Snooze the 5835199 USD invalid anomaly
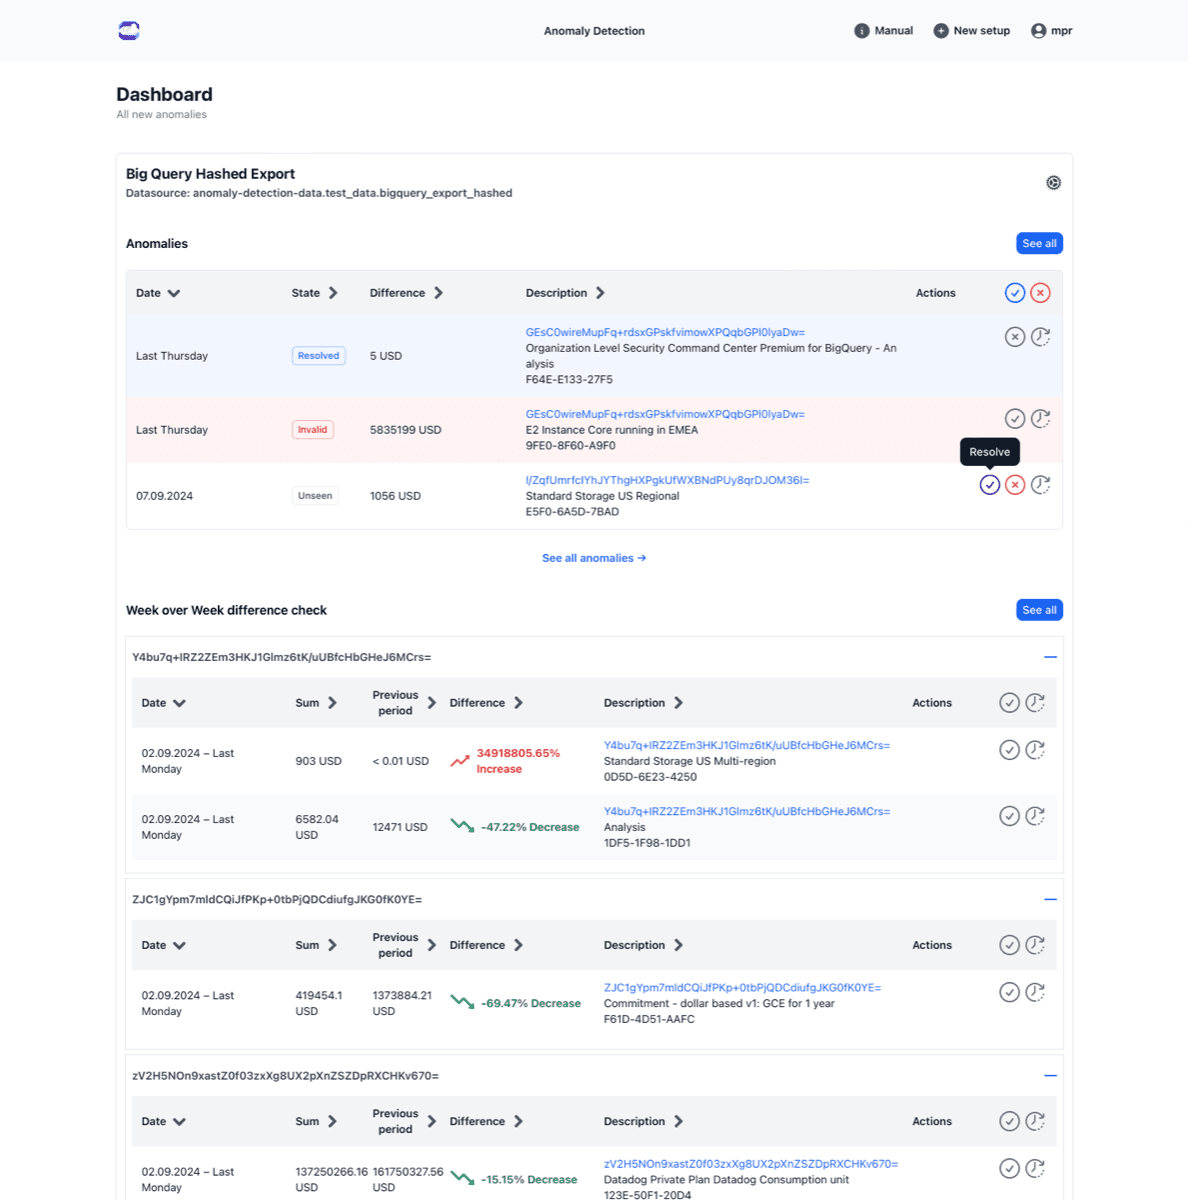The width and height of the screenshot is (1189, 1200). click(x=1040, y=419)
